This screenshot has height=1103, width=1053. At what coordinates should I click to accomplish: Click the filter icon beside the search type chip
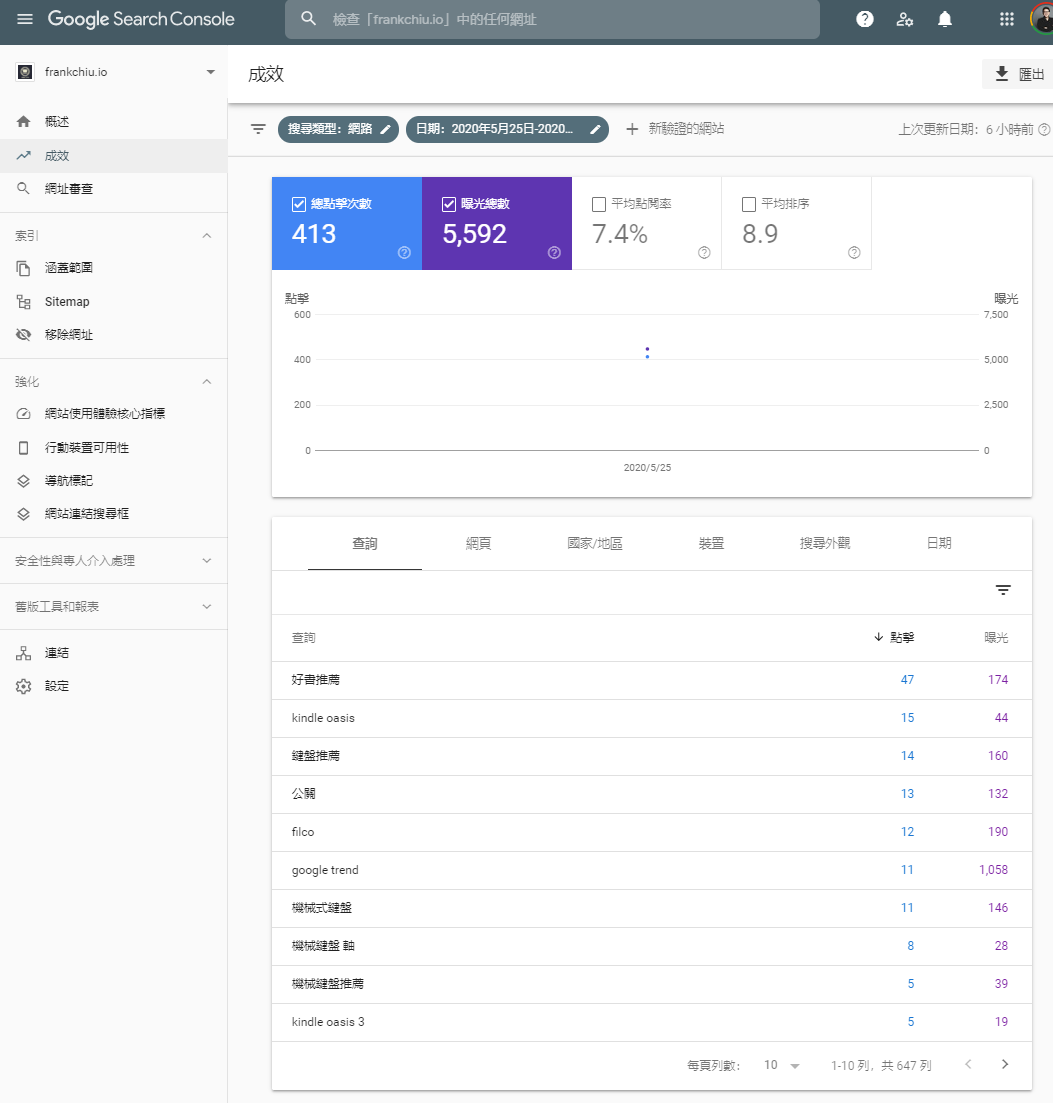point(258,129)
